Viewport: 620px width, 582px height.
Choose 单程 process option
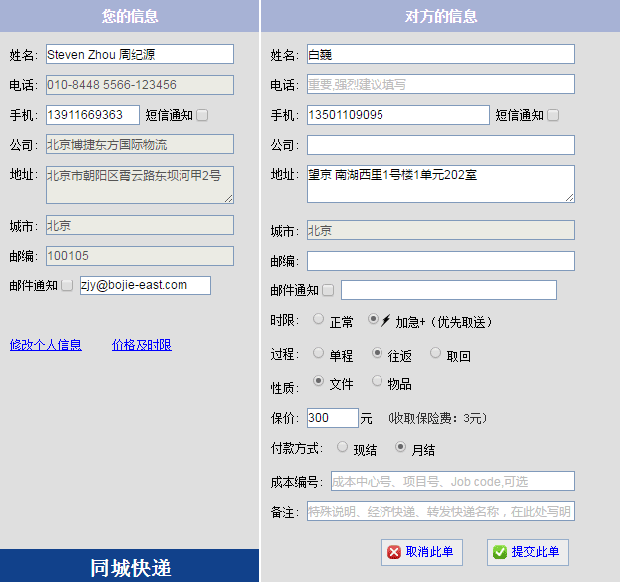point(318,352)
